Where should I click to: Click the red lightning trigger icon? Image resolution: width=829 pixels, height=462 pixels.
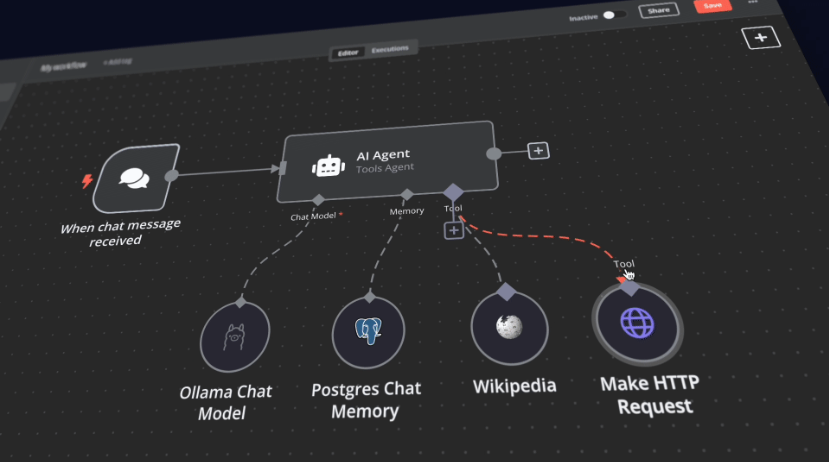[x=87, y=182]
